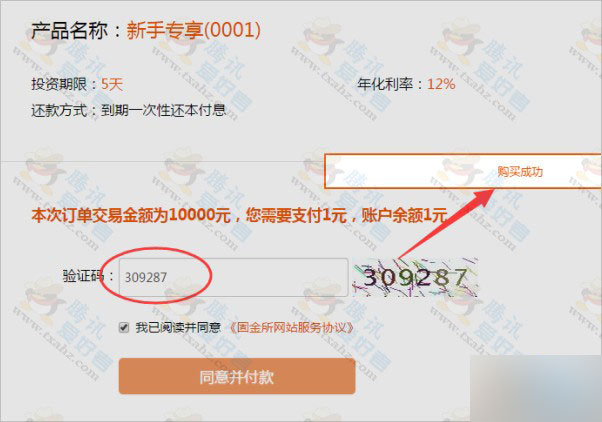This screenshot has width=602, height=422.
Task: Click the 验证码 field label
Action: pos(83,276)
